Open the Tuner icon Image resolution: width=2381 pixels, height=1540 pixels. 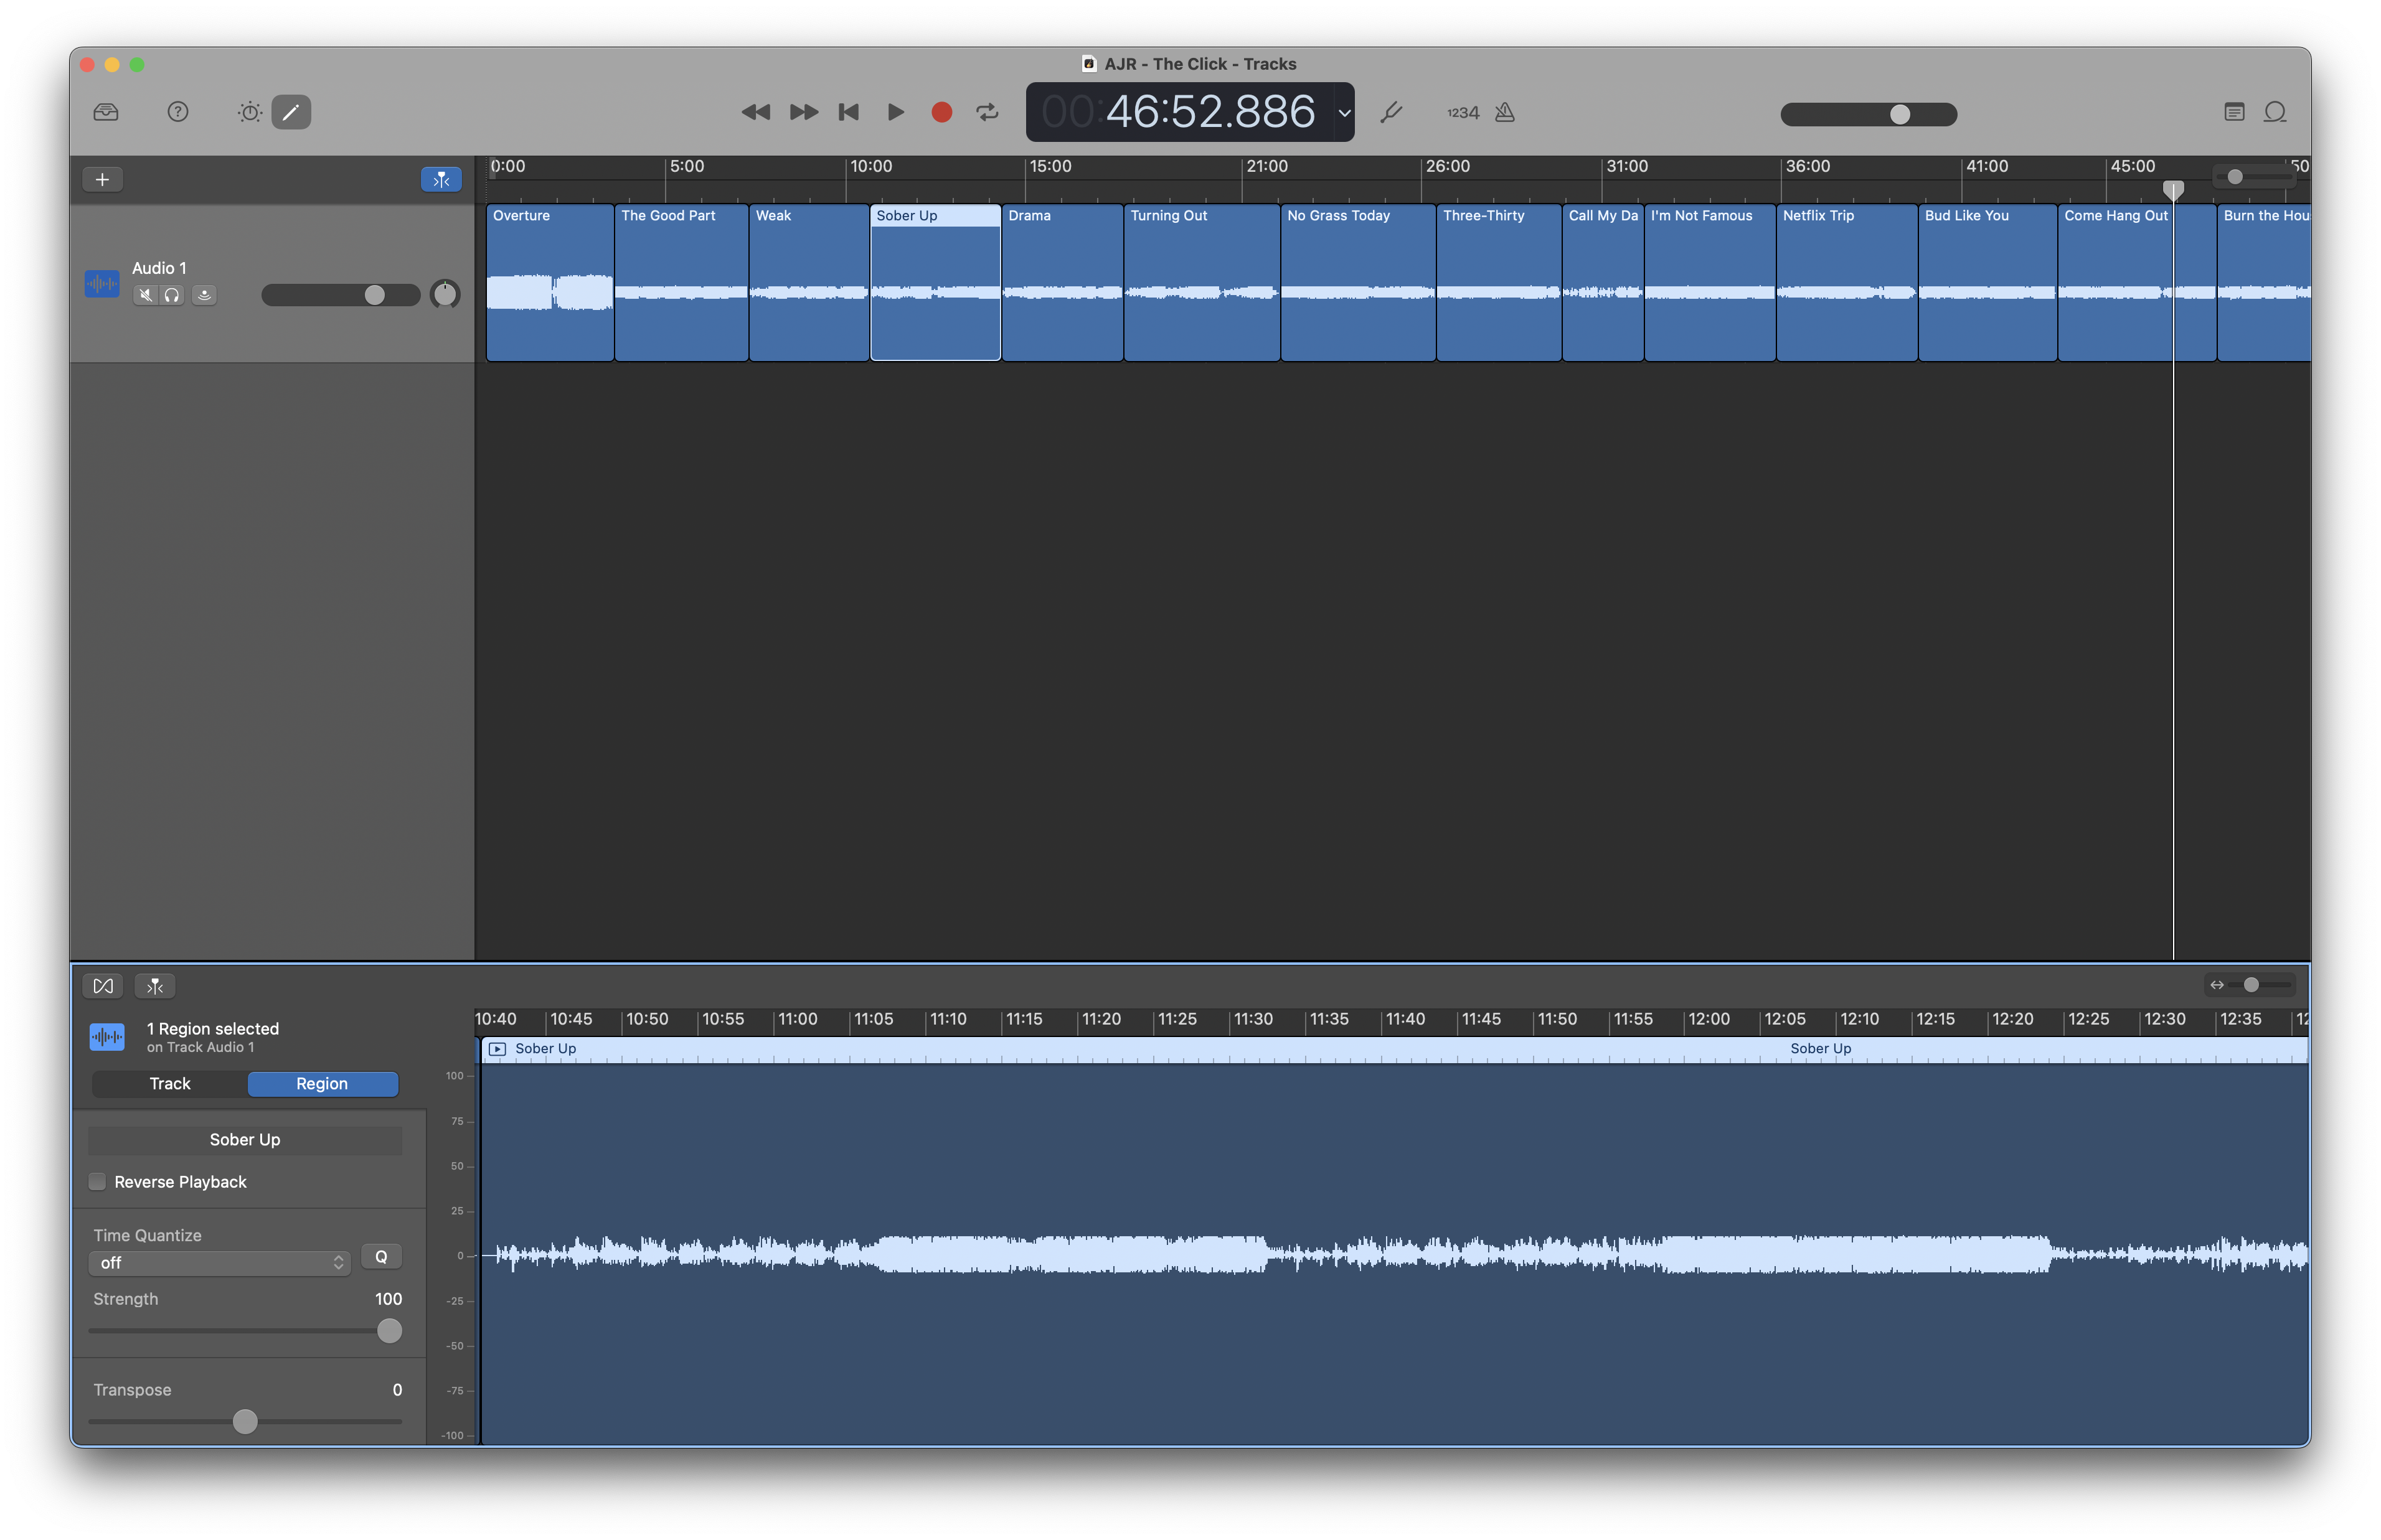(1391, 112)
